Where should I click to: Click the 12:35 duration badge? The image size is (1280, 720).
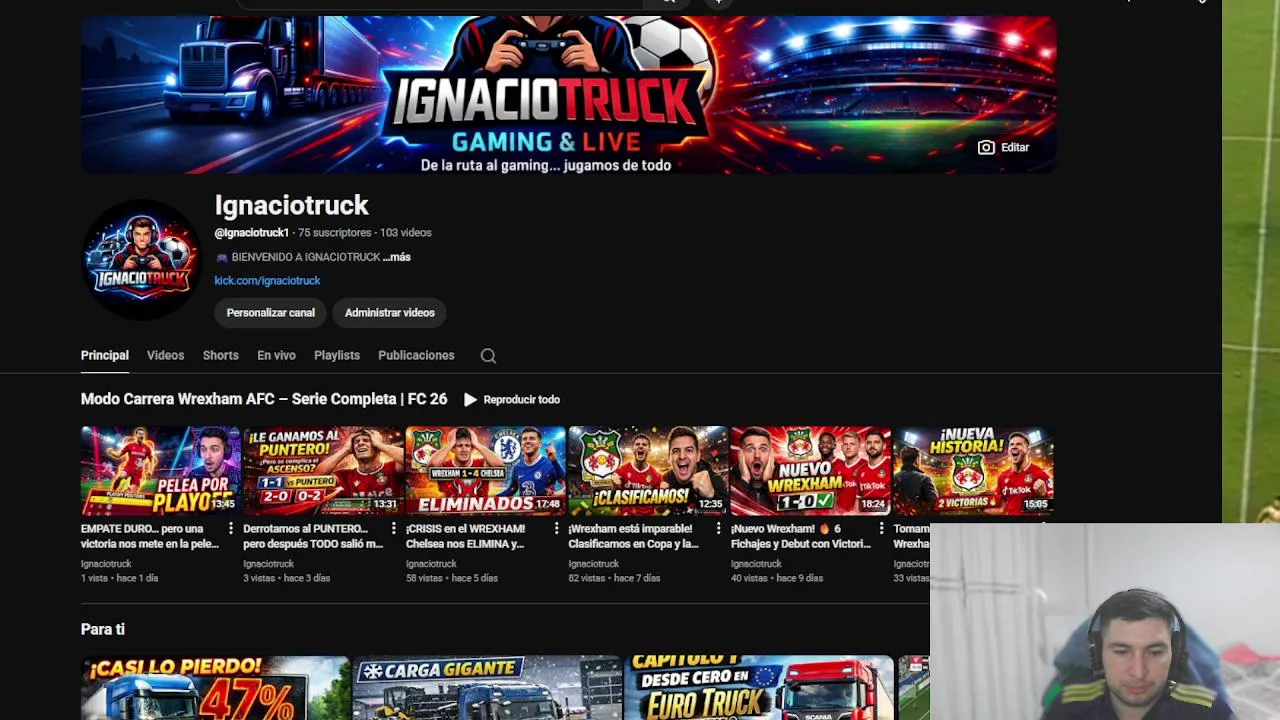tap(710, 504)
